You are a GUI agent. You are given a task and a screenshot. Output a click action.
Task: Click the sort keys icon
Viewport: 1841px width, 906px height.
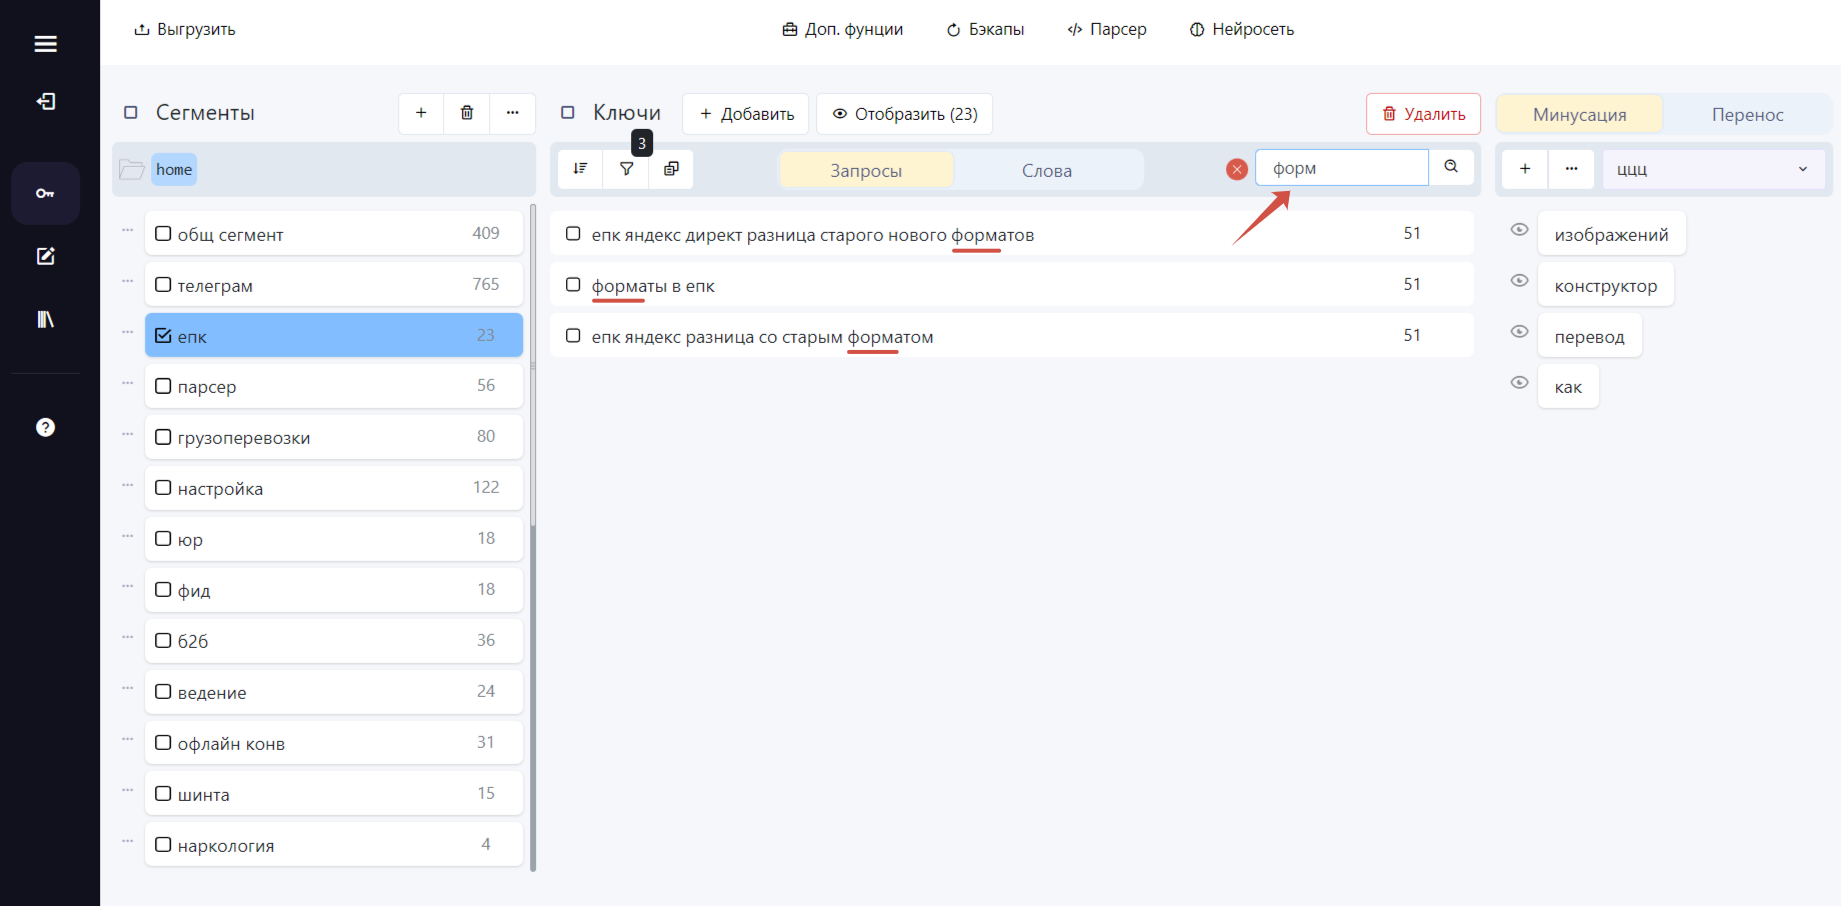(x=580, y=168)
